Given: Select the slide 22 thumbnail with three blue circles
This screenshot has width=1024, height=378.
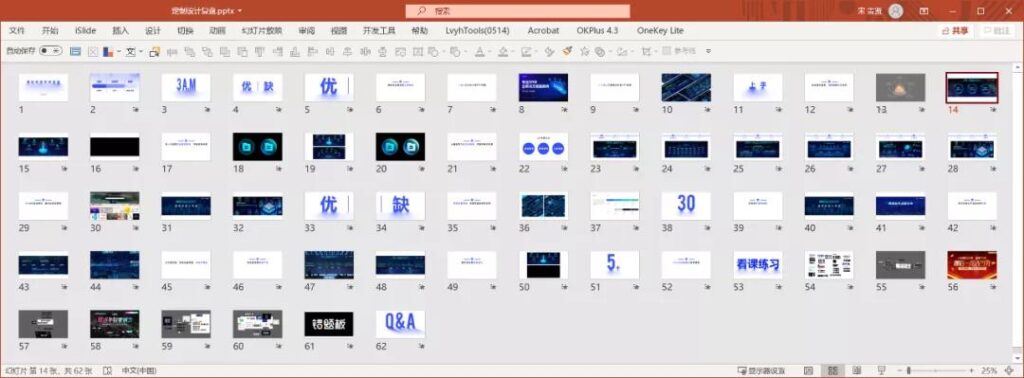Looking at the screenshot, I should 543,147.
